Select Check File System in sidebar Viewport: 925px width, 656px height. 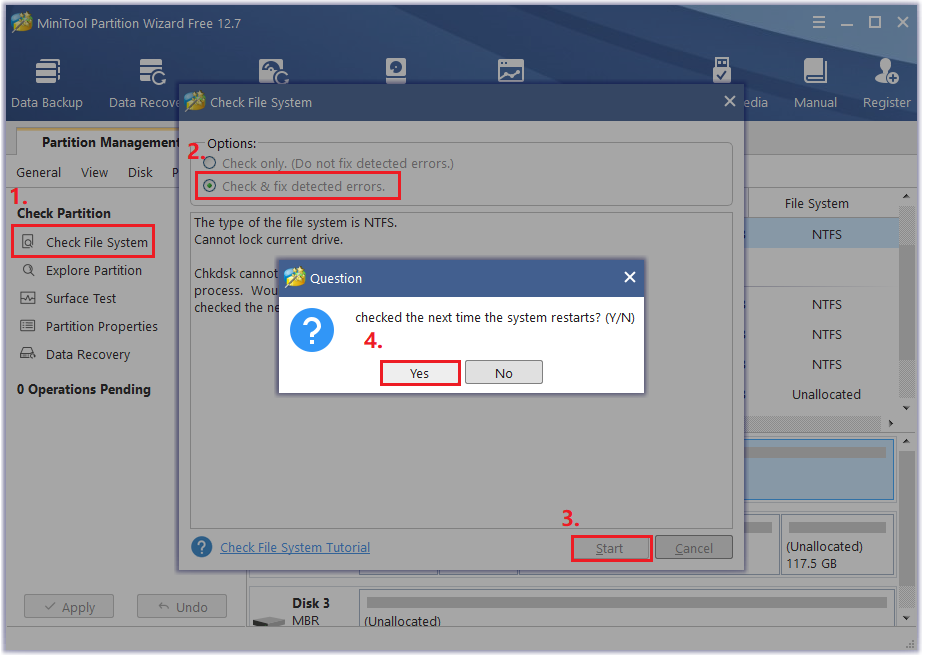pos(83,242)
